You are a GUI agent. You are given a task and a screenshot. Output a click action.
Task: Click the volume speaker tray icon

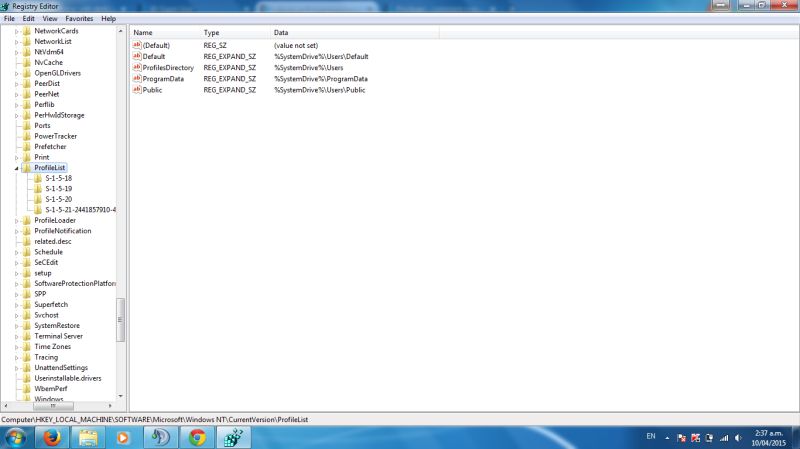pyautogui.click(x=738, y=438)
